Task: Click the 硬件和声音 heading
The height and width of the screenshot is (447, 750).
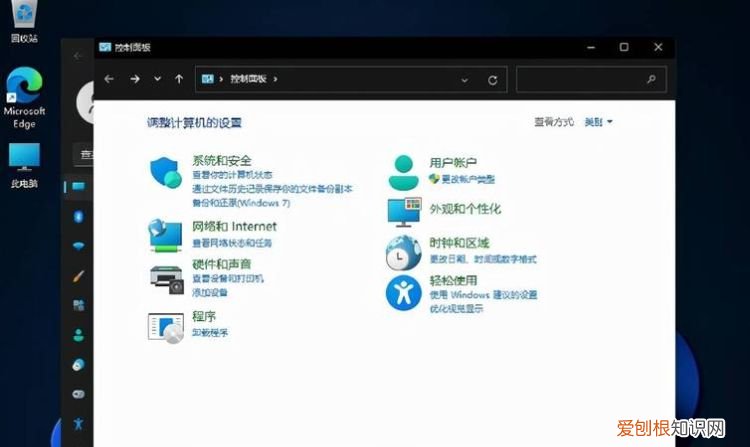Action: point(221,264)
